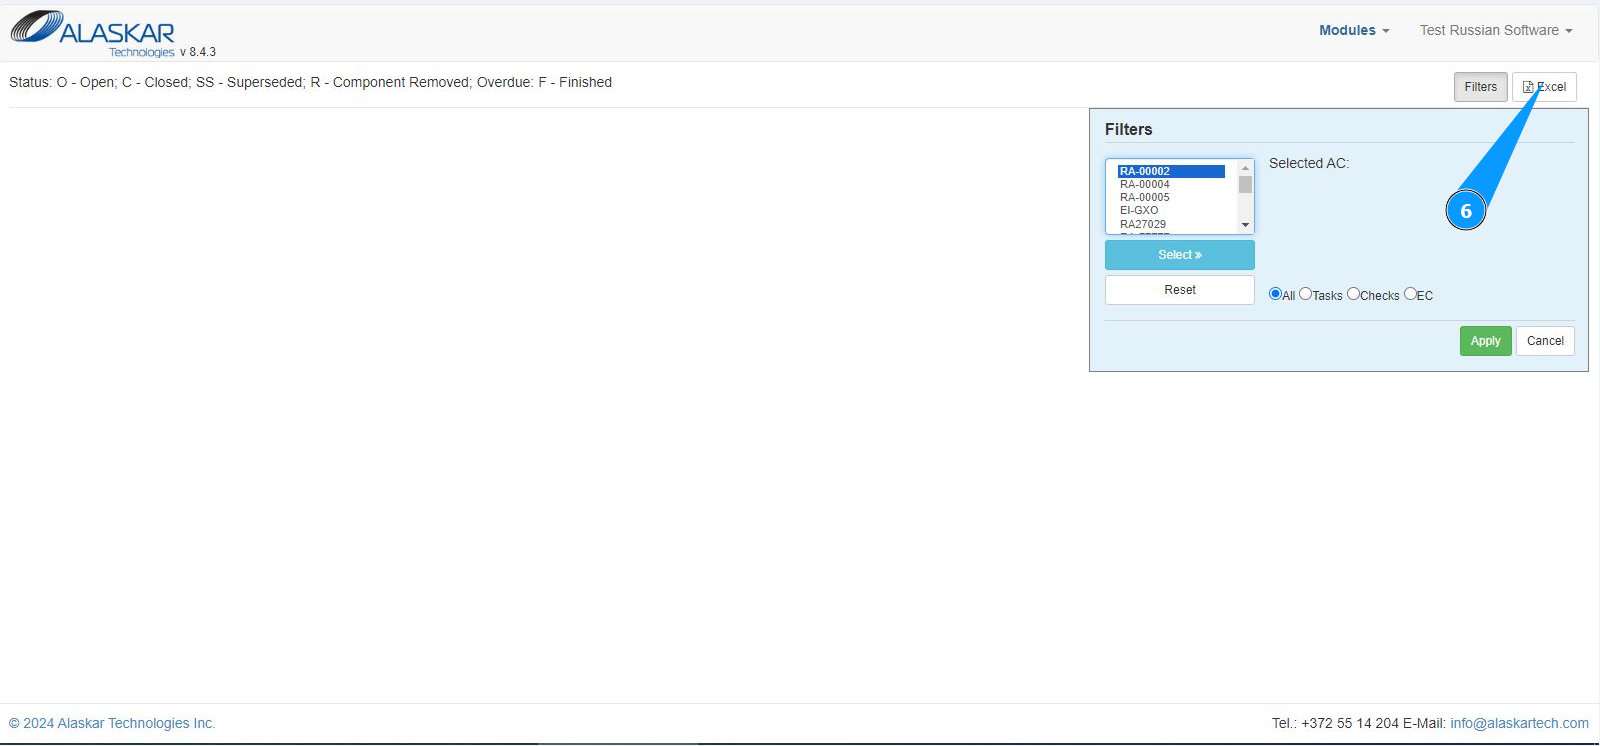
Task: Click the Select button to add aircraft
Action: 1180,255
